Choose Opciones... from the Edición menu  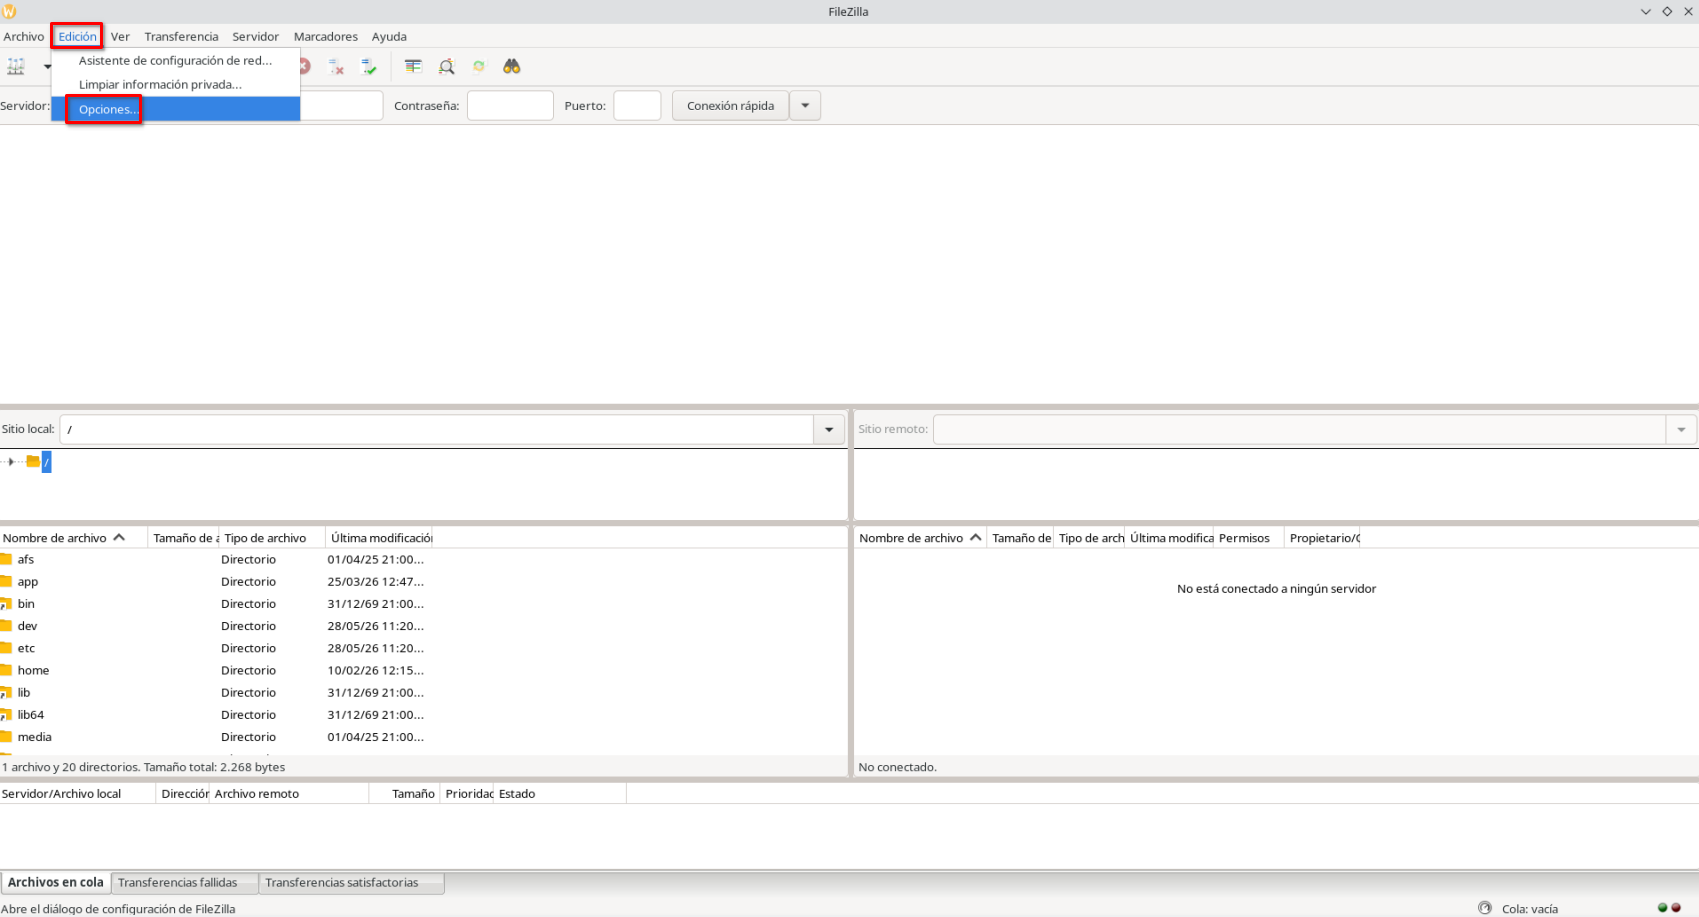click(176, 109)
